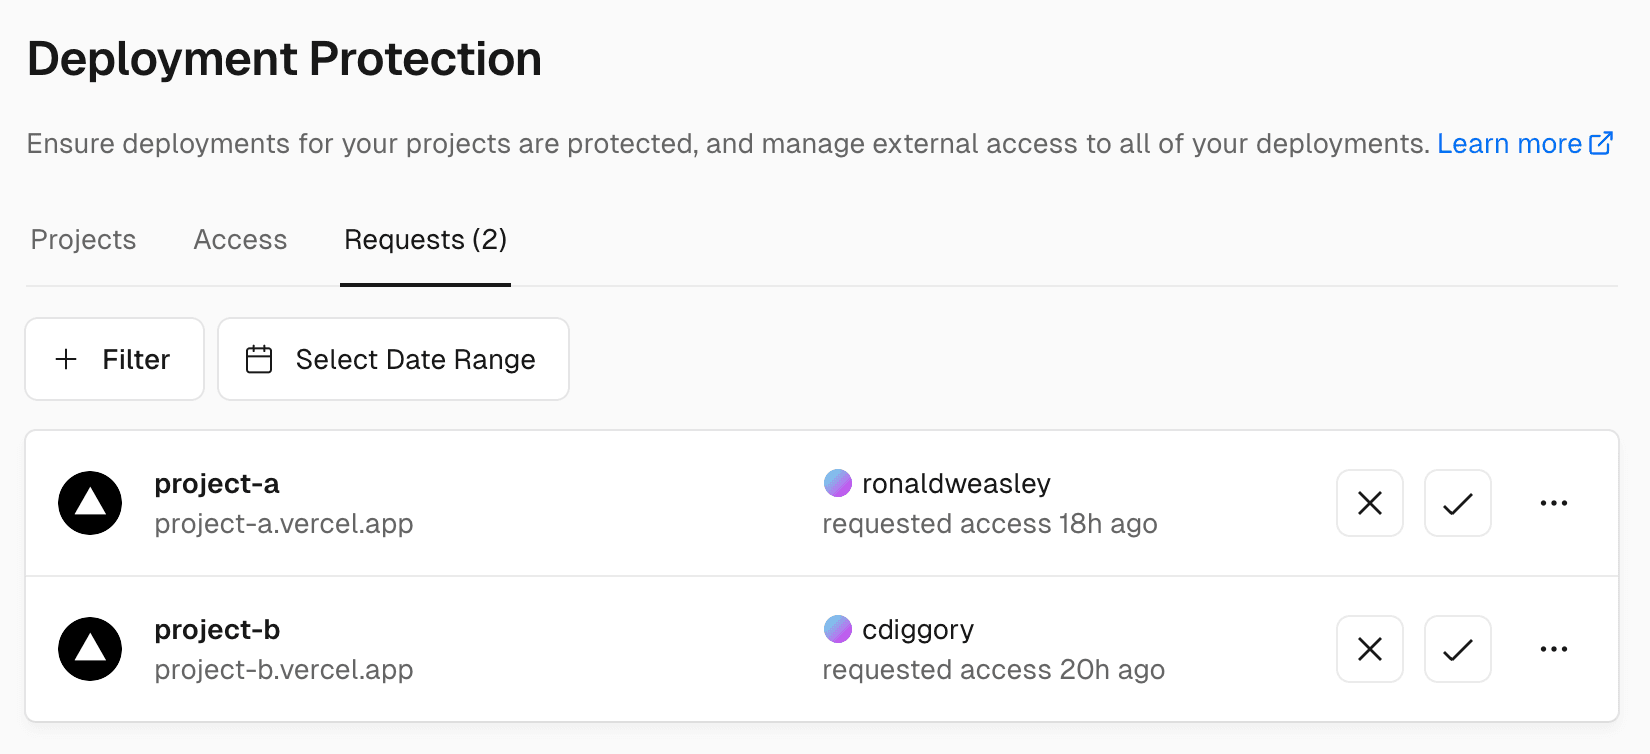
Task: Switch to the Projects tab
Action: 83,240
